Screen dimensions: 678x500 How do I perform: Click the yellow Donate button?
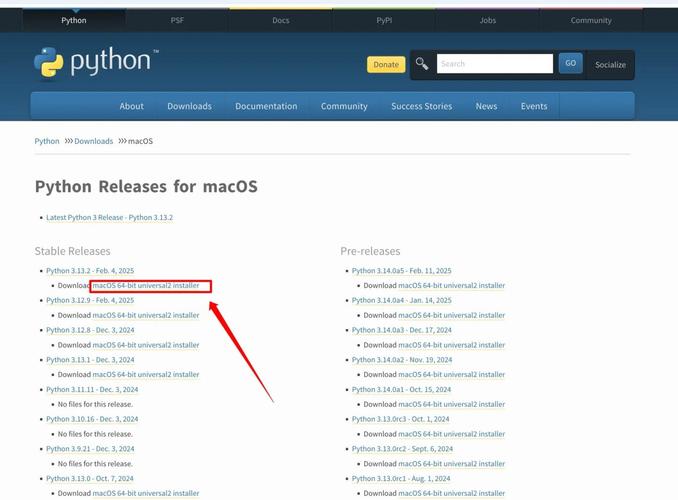pyautogui.click(x=386, y=64)
